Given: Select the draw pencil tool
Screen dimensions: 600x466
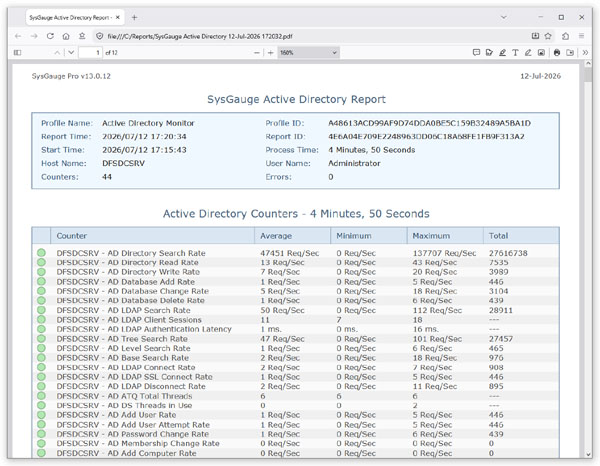Looking at the screenshot, I should pos(528,52).
